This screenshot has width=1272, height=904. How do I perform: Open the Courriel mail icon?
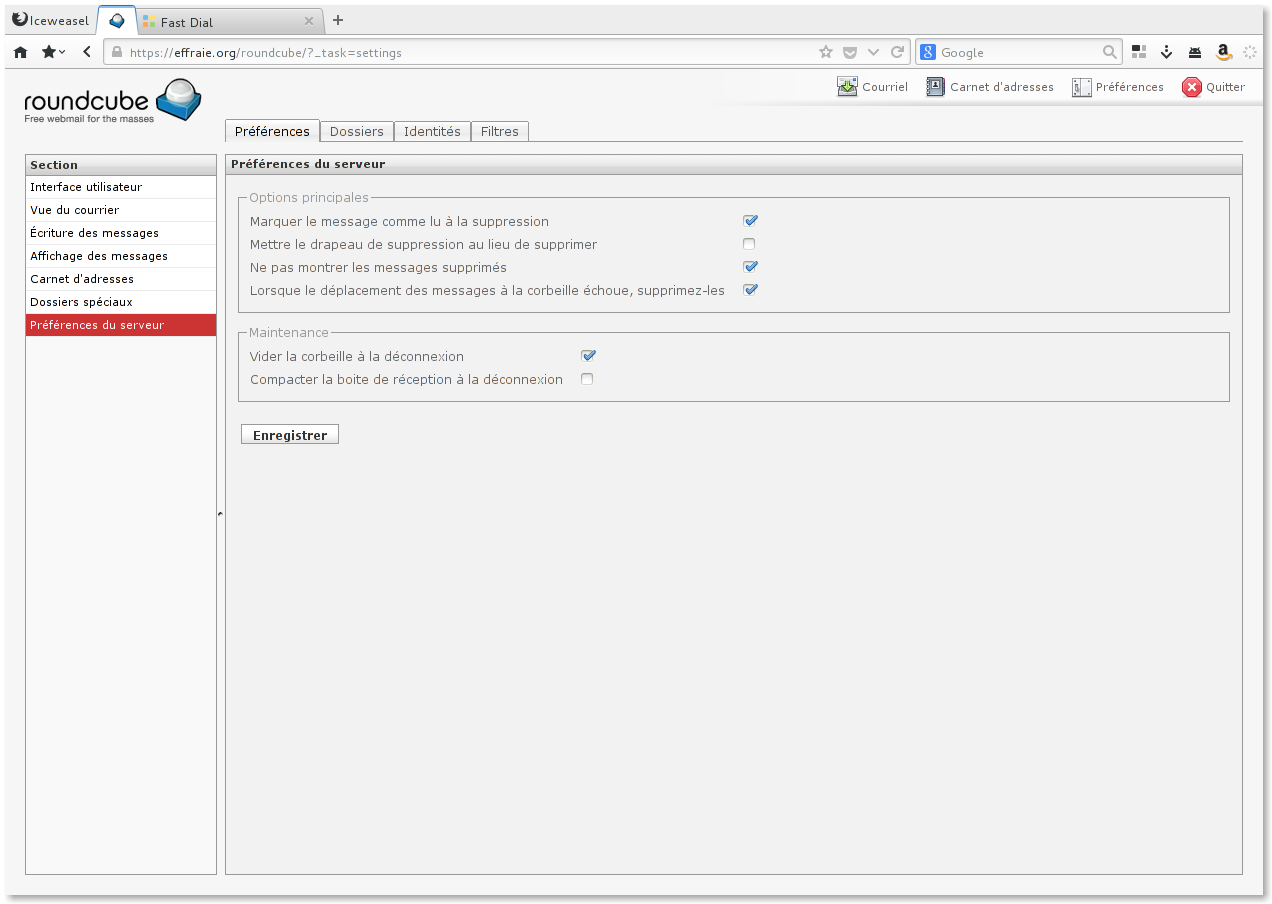847,87
